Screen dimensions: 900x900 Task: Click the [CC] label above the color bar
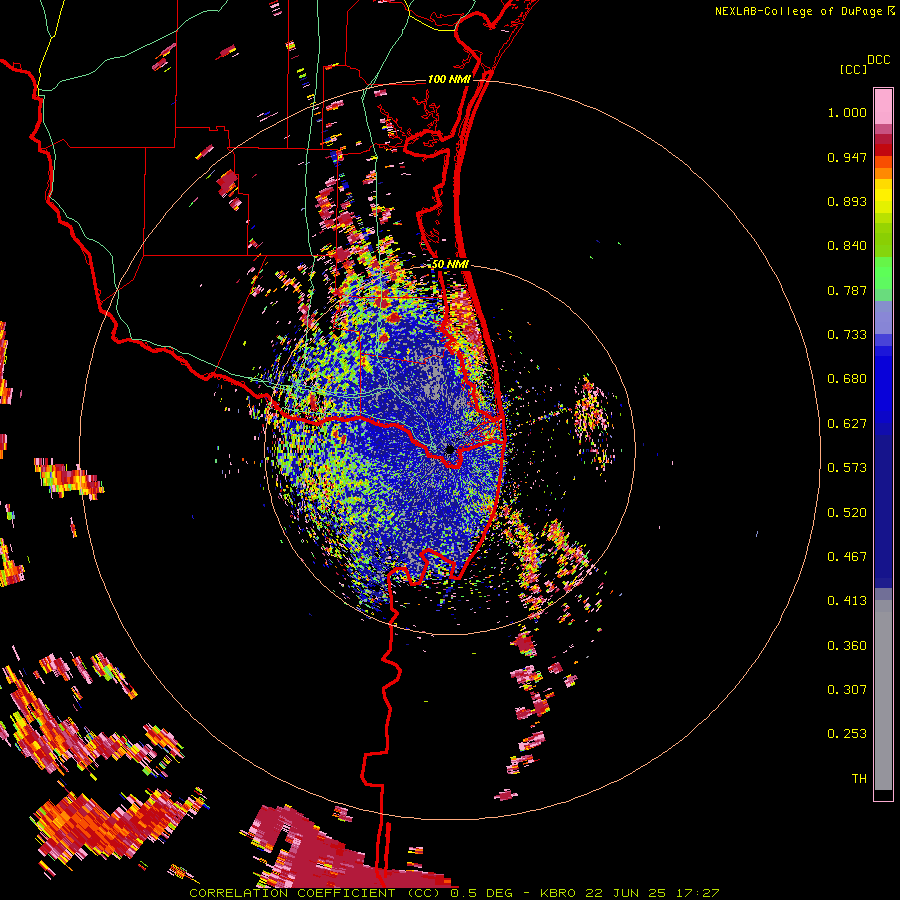tap(853, 69)
